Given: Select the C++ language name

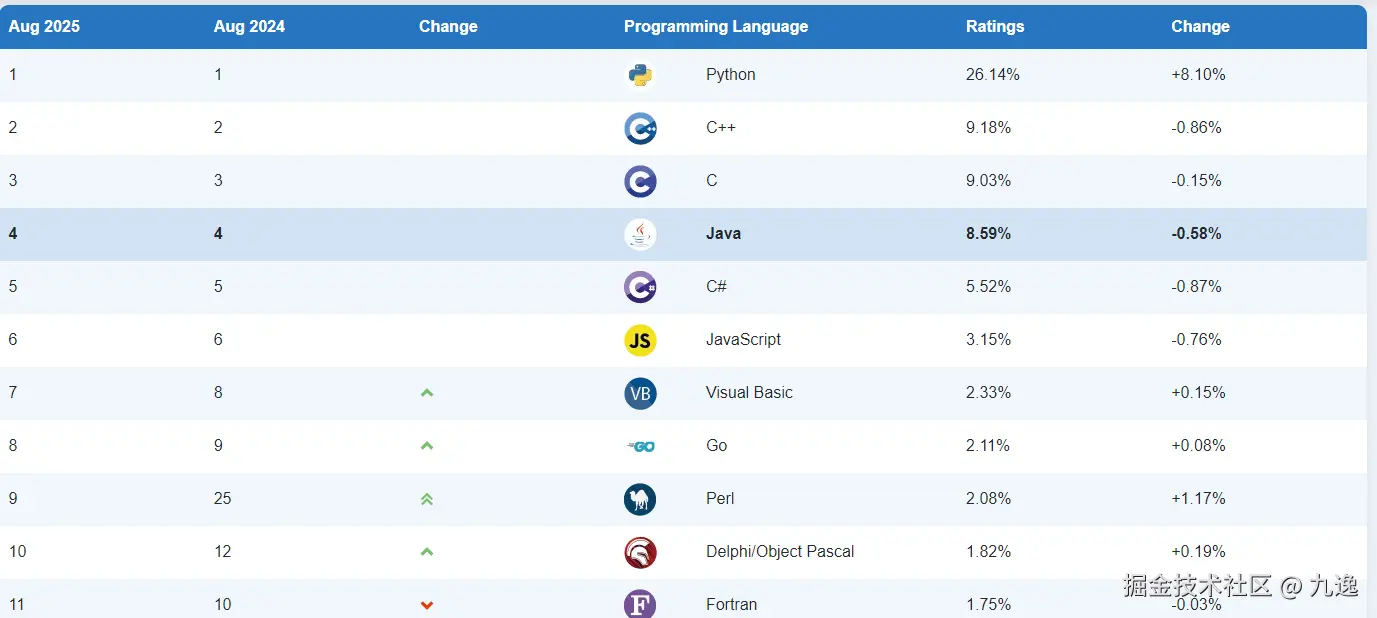Looking at the screenshot, I should click(721, 128).
